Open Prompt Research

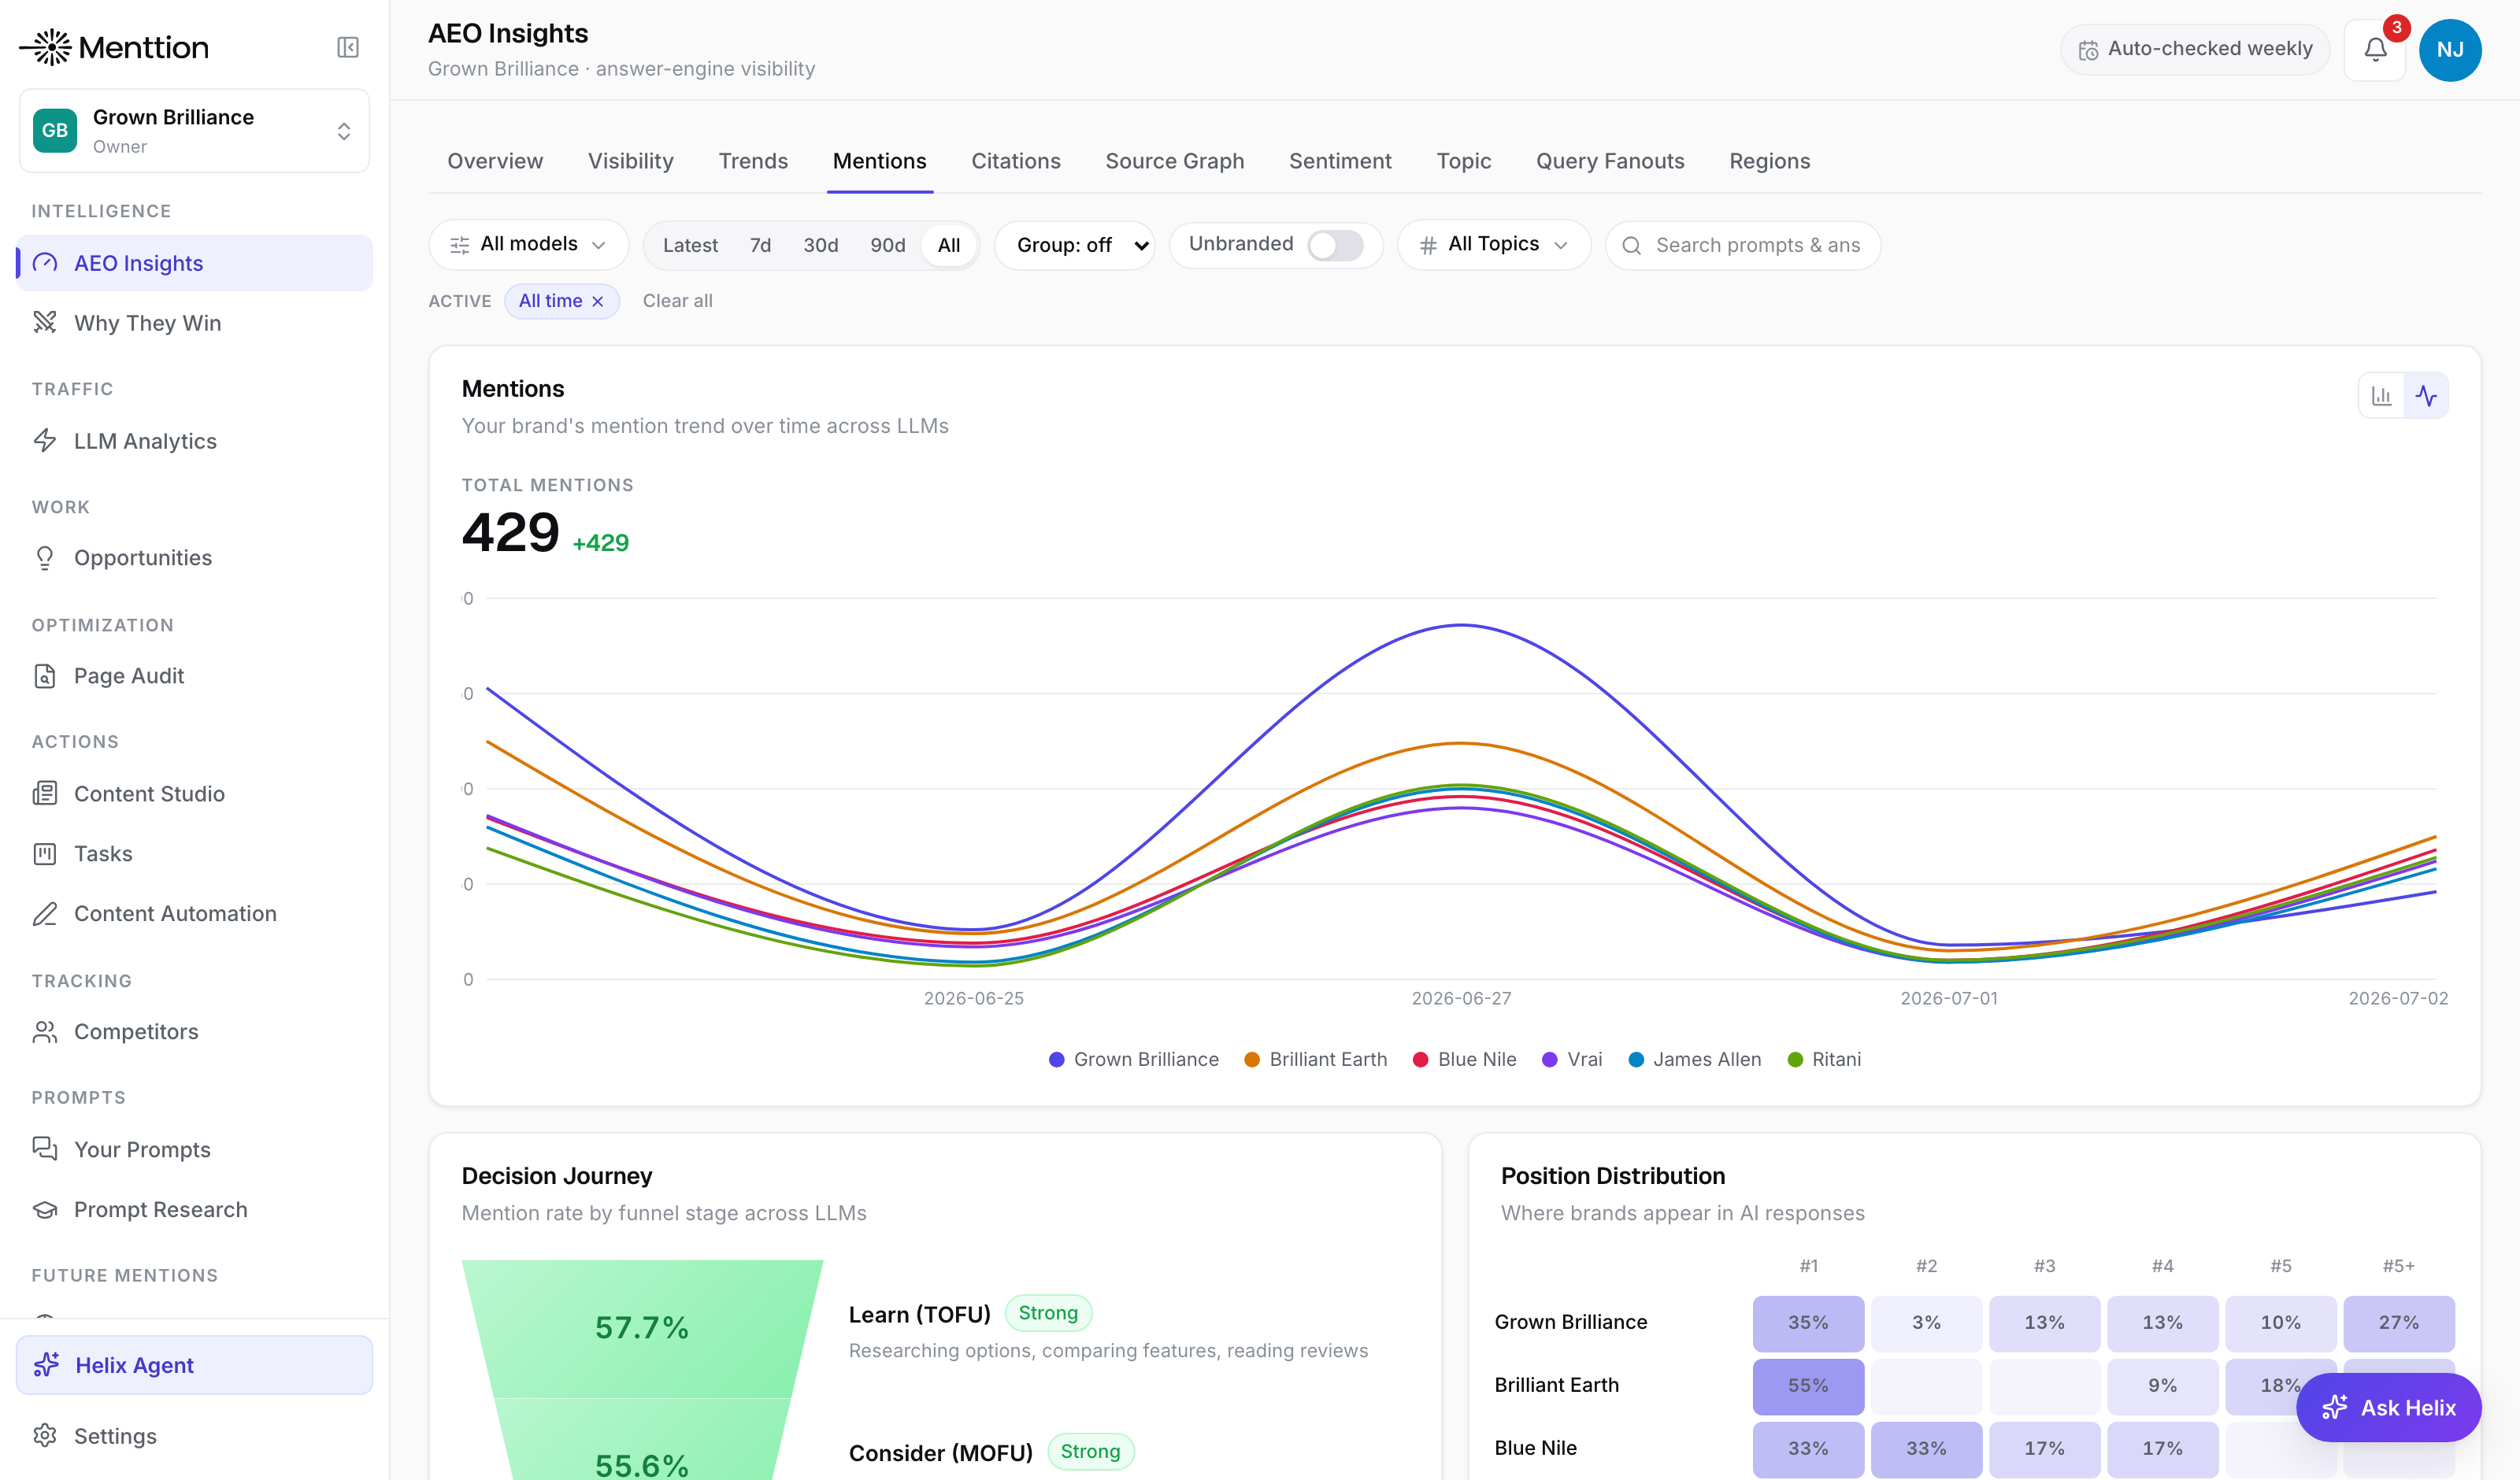(195, 1210)
